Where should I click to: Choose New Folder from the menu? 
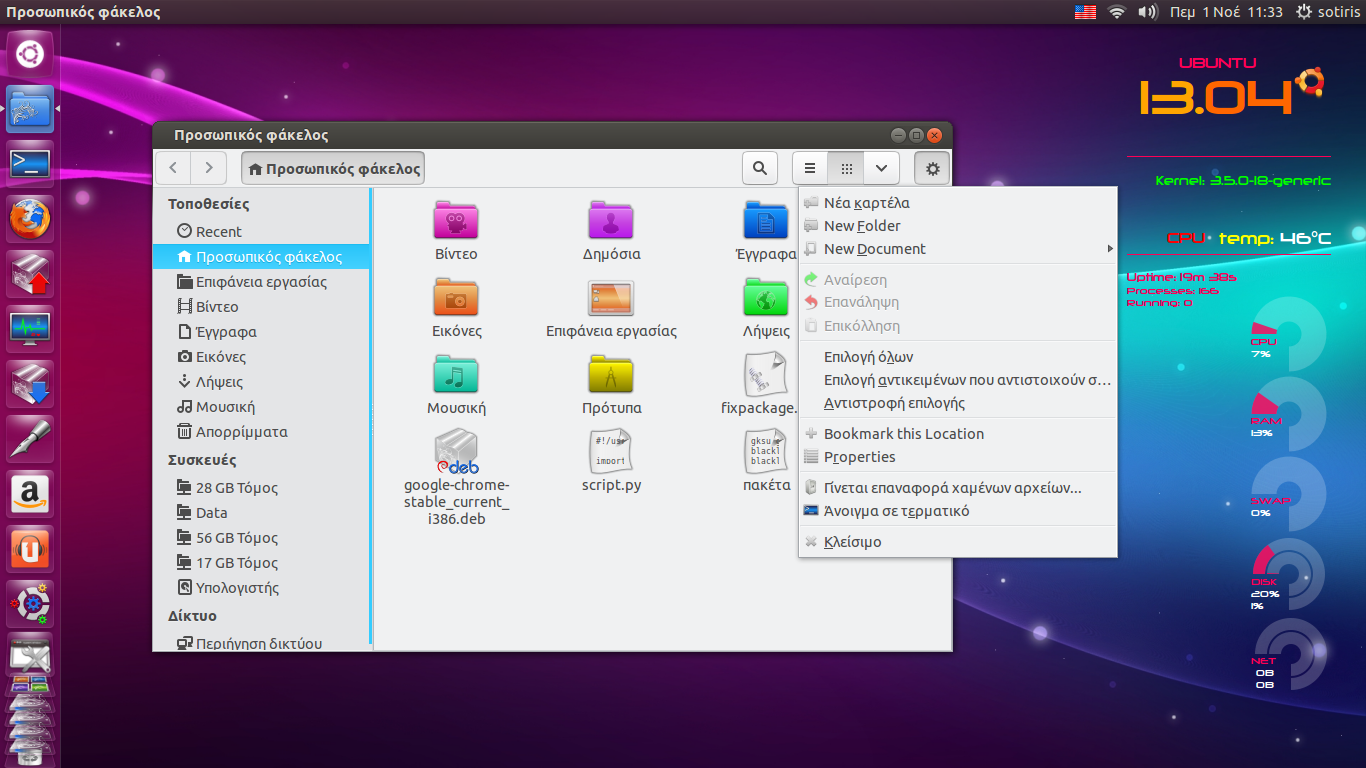(x=862, y=226)
